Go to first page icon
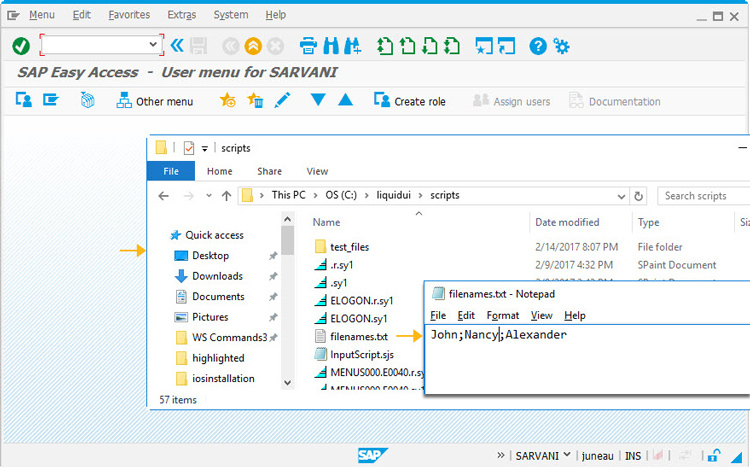The height and width of the screenshot is (467, 750). click(x=385, y=46)
